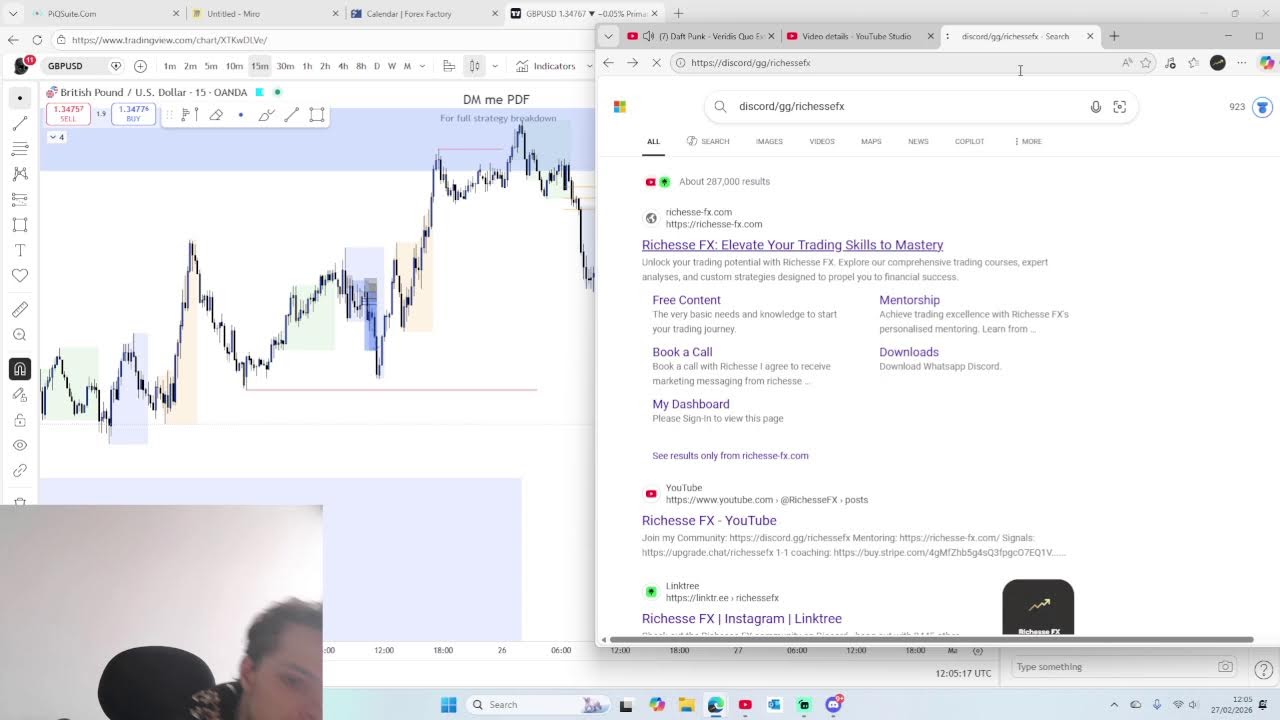Image resolution: width=1280 pixels, height=720 pixels.
Task: Add symbol to compare with plus icon
Action: (140, 66)
